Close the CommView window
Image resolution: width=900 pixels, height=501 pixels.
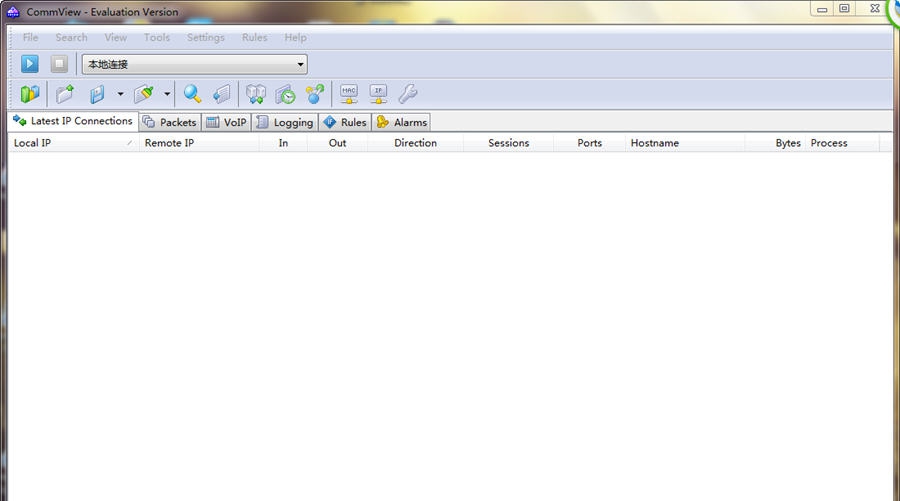point(875,9)
